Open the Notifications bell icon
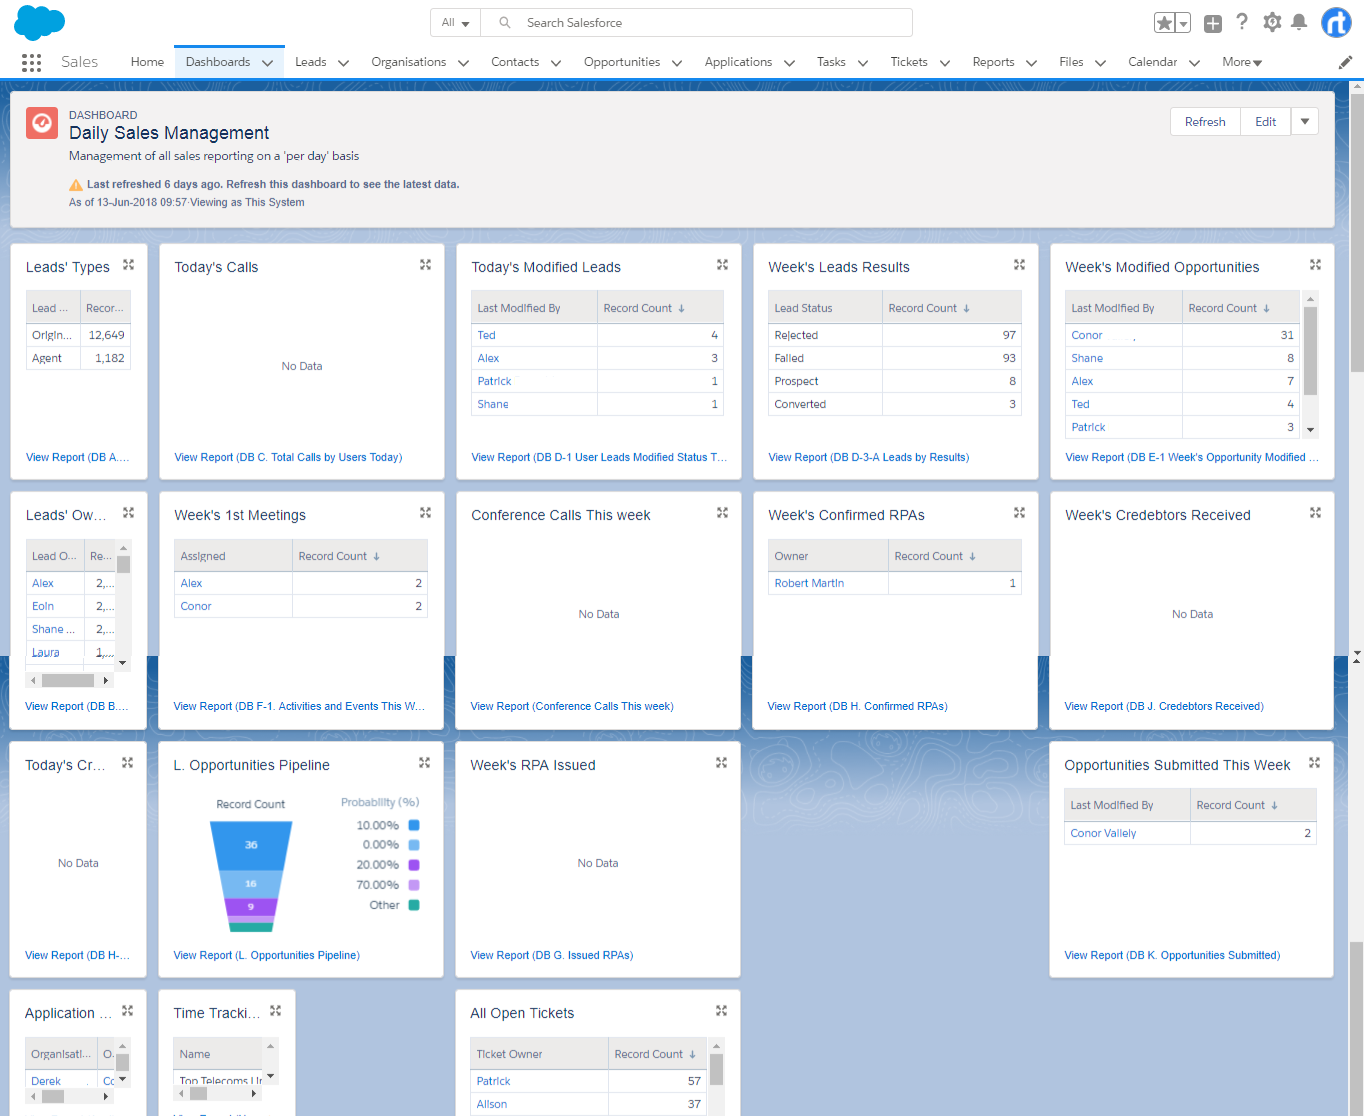 (x=1299, y=22)
